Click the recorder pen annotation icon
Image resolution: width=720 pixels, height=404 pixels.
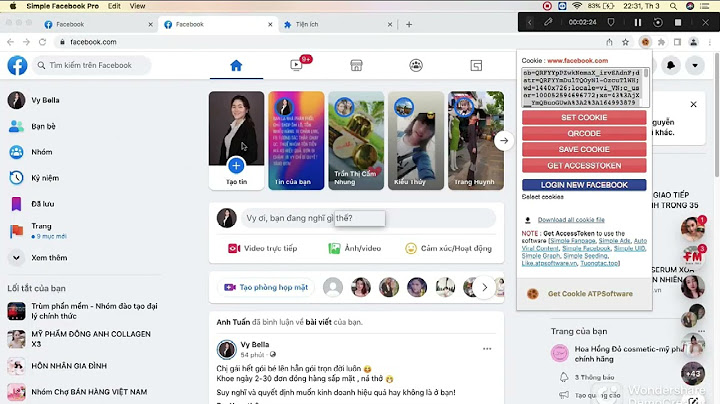coord(548,22)
